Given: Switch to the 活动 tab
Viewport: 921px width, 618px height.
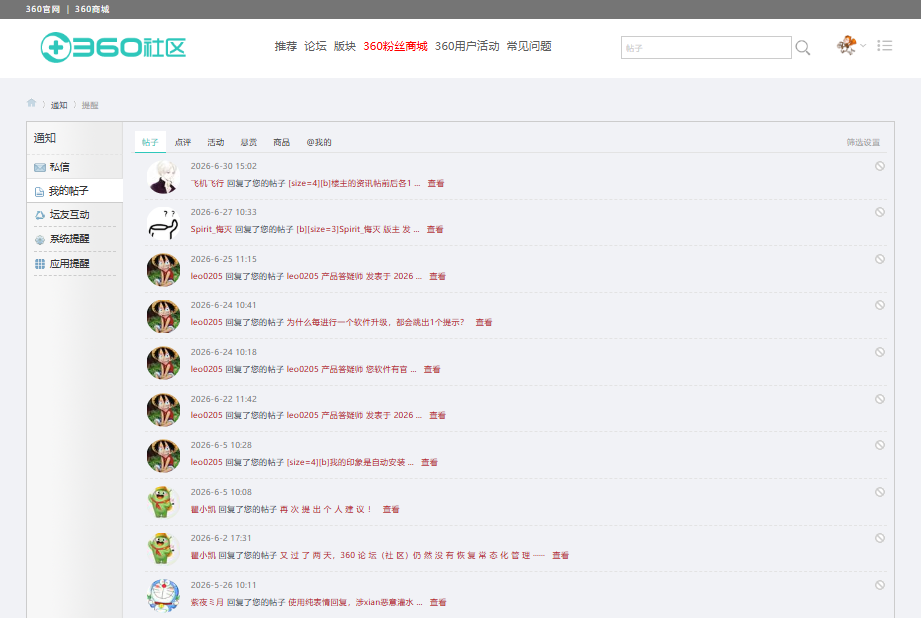Looking at the screenshot, I should [x=216, y=142].
